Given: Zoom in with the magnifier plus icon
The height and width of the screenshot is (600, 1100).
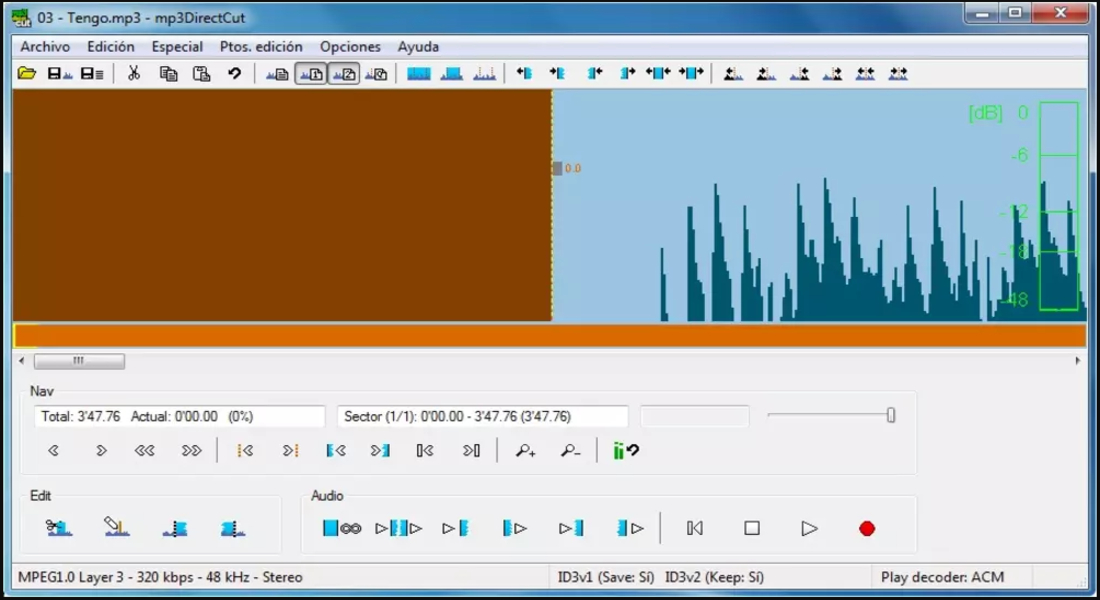Looking at the screenshot, I should [x=525, y=451].
